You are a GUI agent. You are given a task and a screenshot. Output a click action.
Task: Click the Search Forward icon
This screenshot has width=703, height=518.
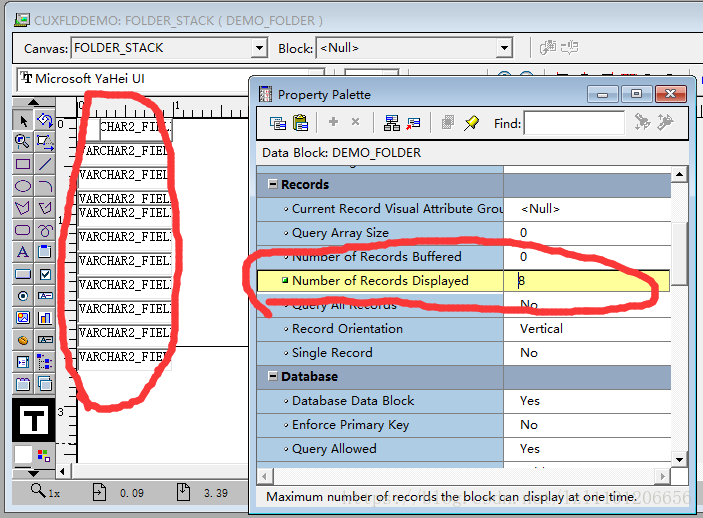click(x=642, y=122)
